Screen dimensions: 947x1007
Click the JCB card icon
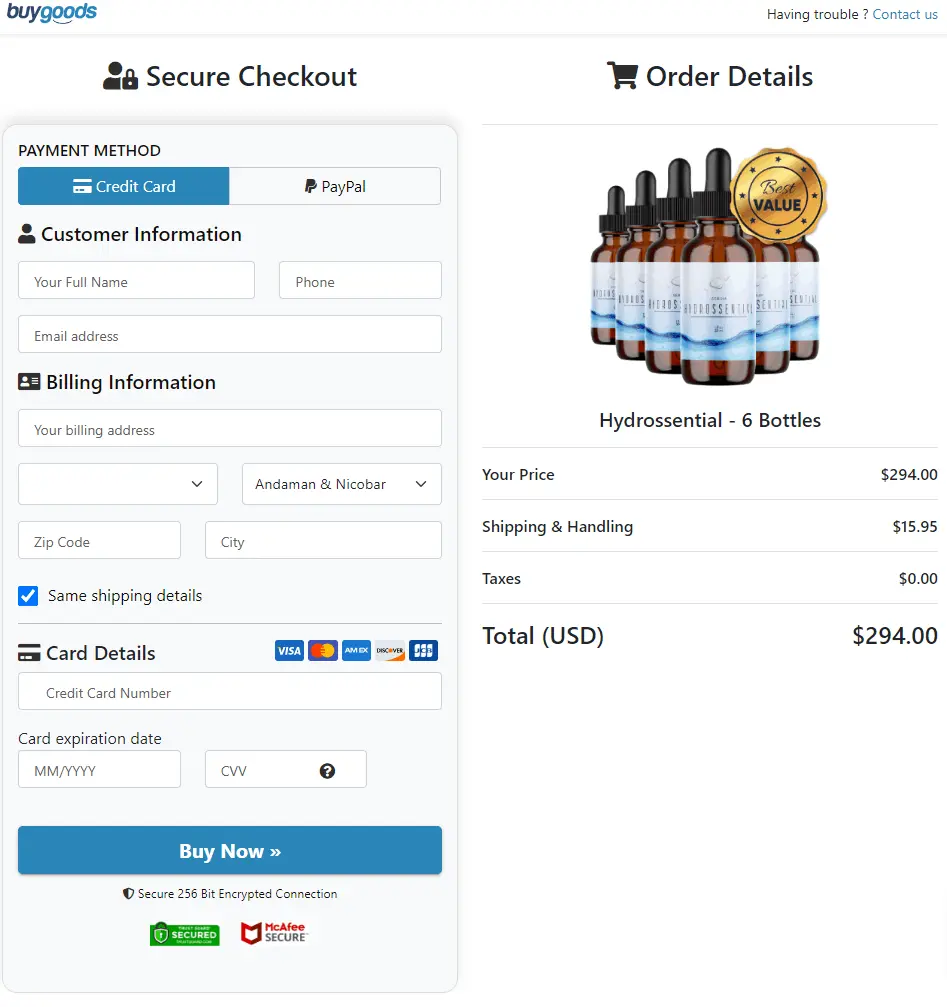(423, 650)
